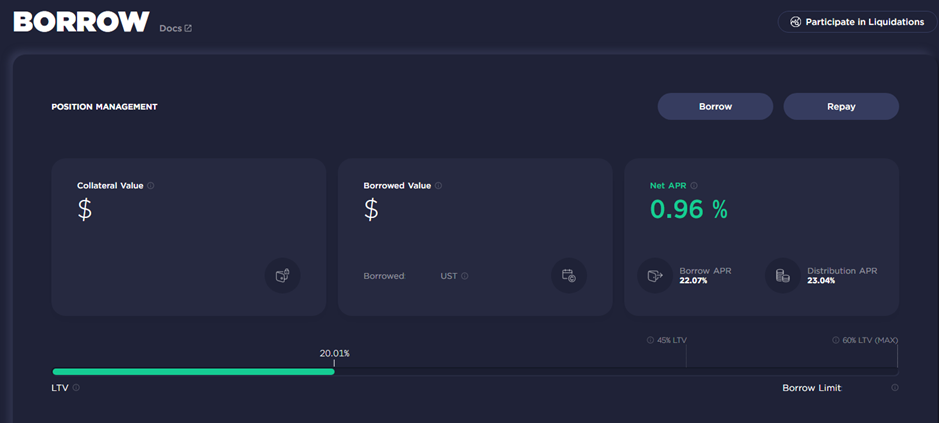Screen dimensions: 939x423
Task: Click the UST currency label
Action: [449, 276]
